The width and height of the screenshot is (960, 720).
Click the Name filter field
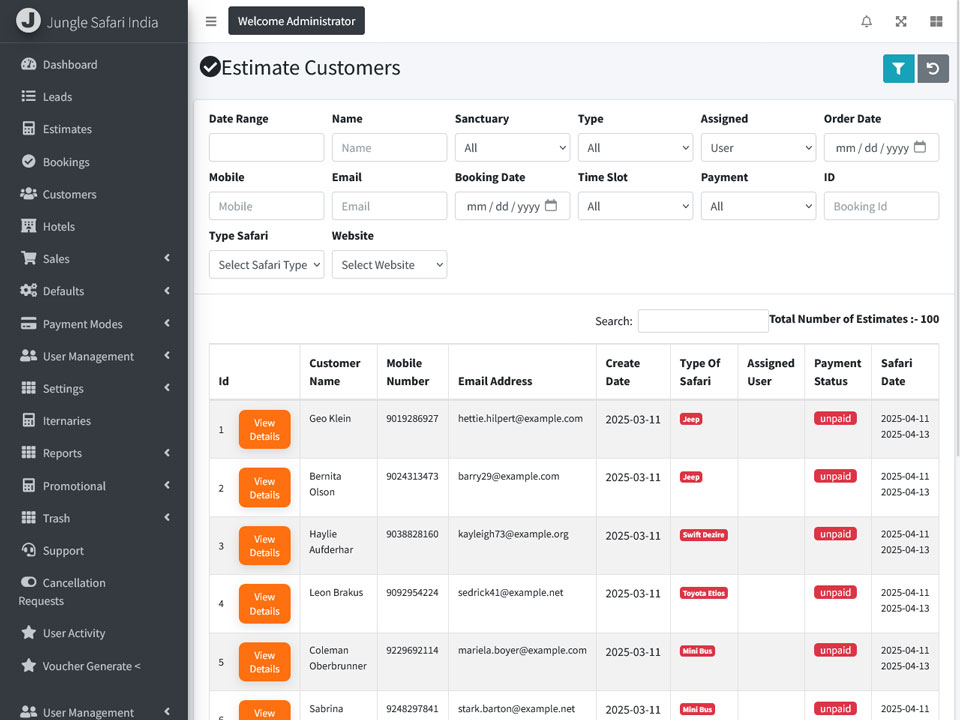389,148
